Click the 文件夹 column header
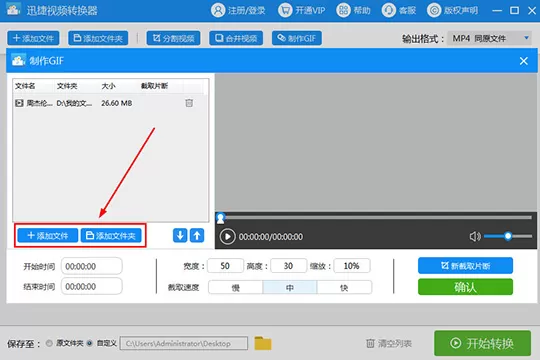Viewport: 540px width, 360px height. point(67,86)
